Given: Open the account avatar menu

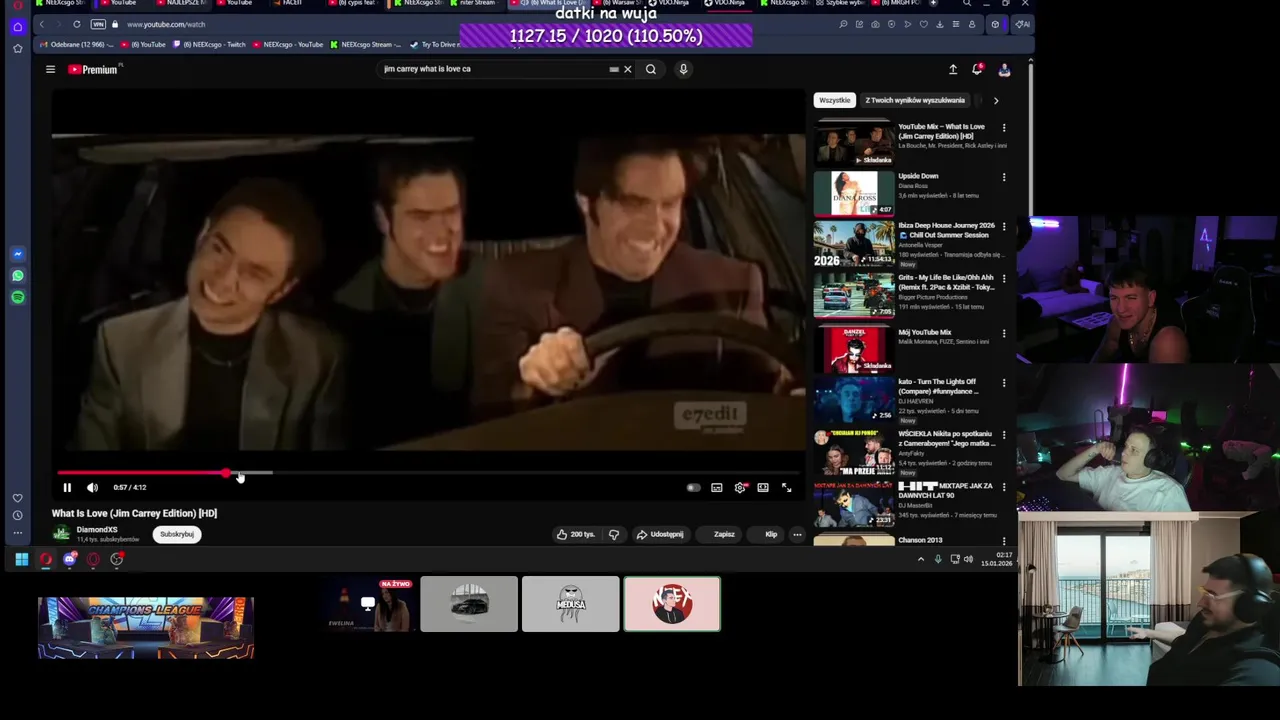Looking at the screenshot, I should pos(1004,69).
